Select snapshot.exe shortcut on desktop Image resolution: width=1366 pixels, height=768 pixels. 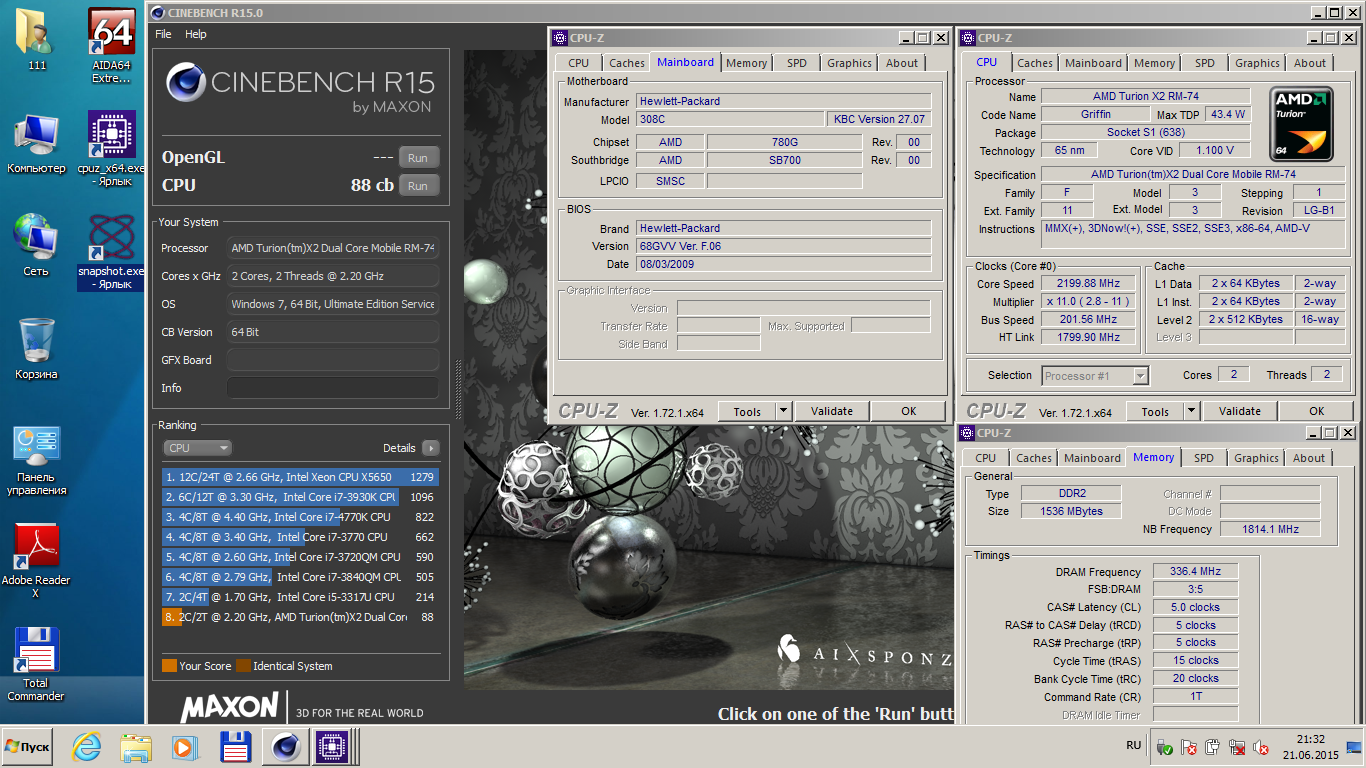click(111, 252)
